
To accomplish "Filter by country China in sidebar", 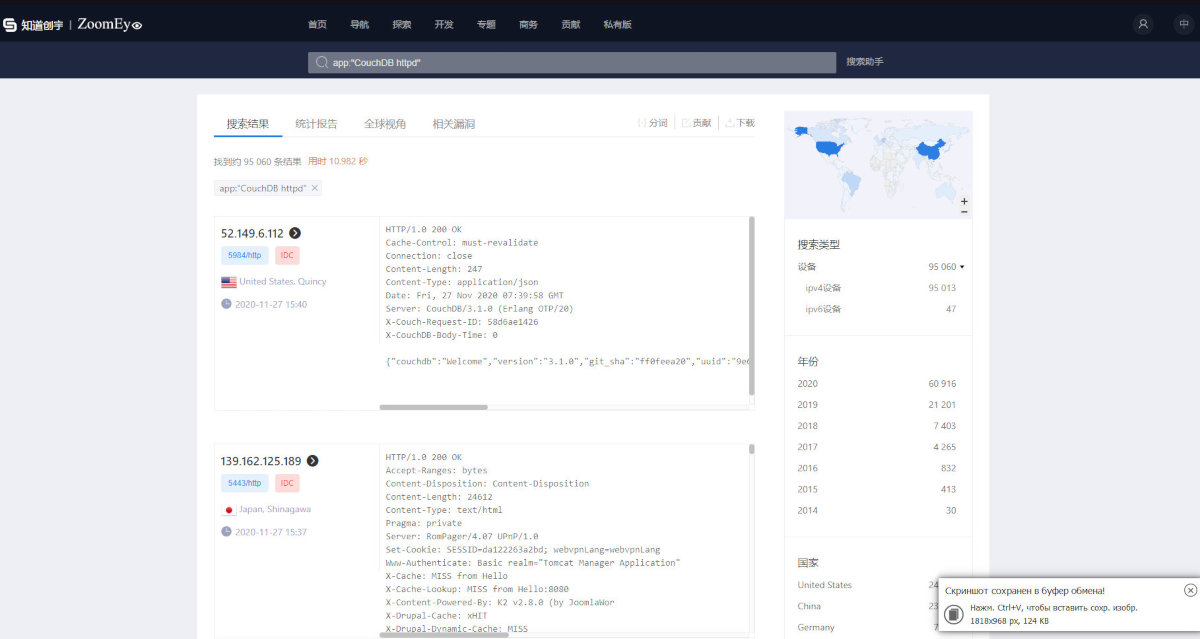I will (x=809, y=606).
